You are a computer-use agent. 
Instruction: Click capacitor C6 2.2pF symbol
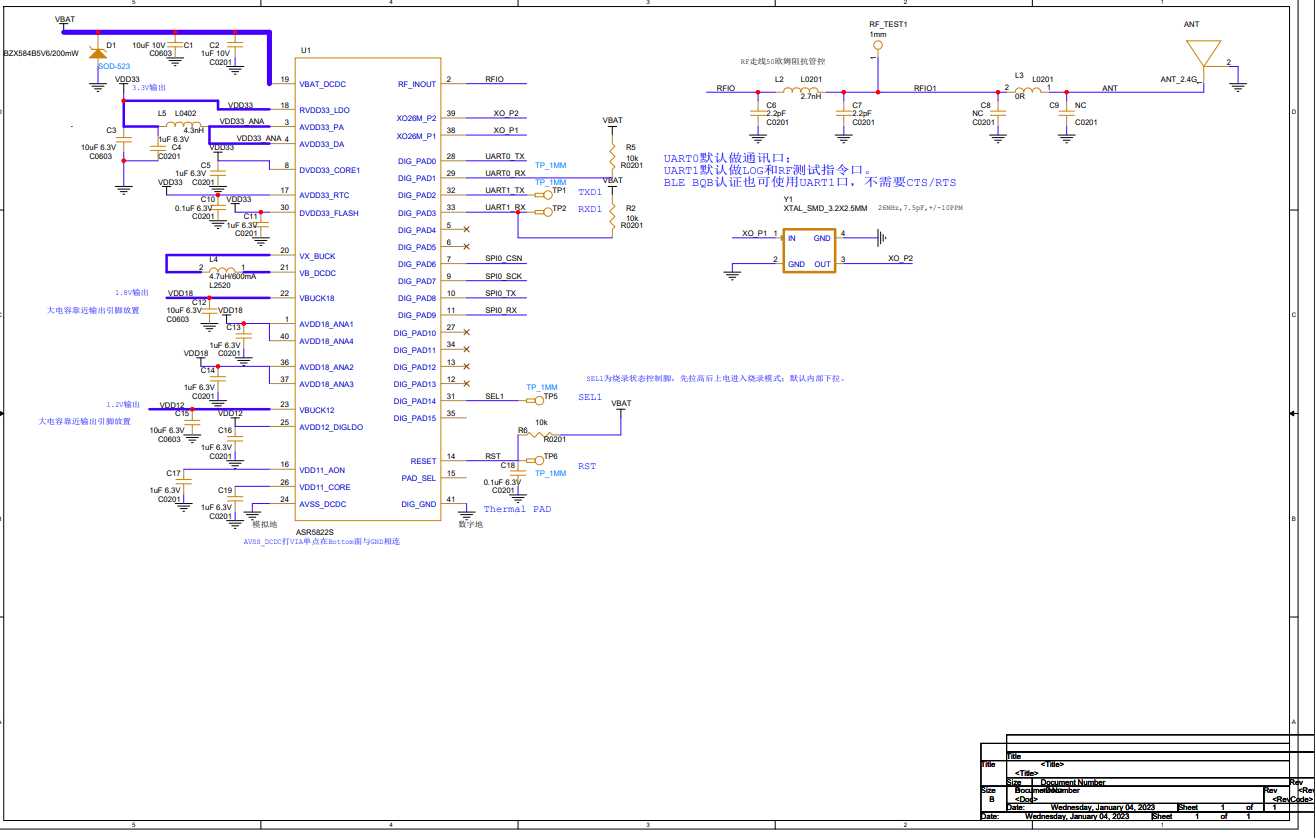(757, 112)
